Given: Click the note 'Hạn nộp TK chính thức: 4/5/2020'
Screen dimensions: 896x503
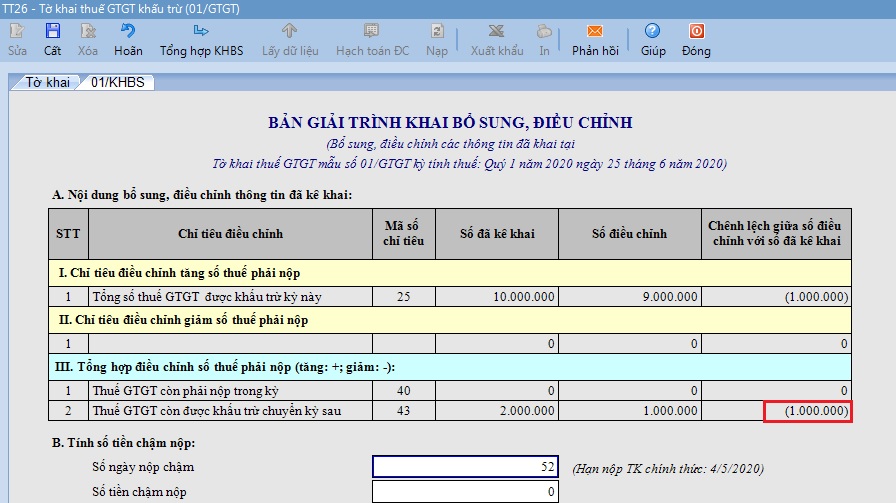Looking at the screenshot, I should coord(667,469).
